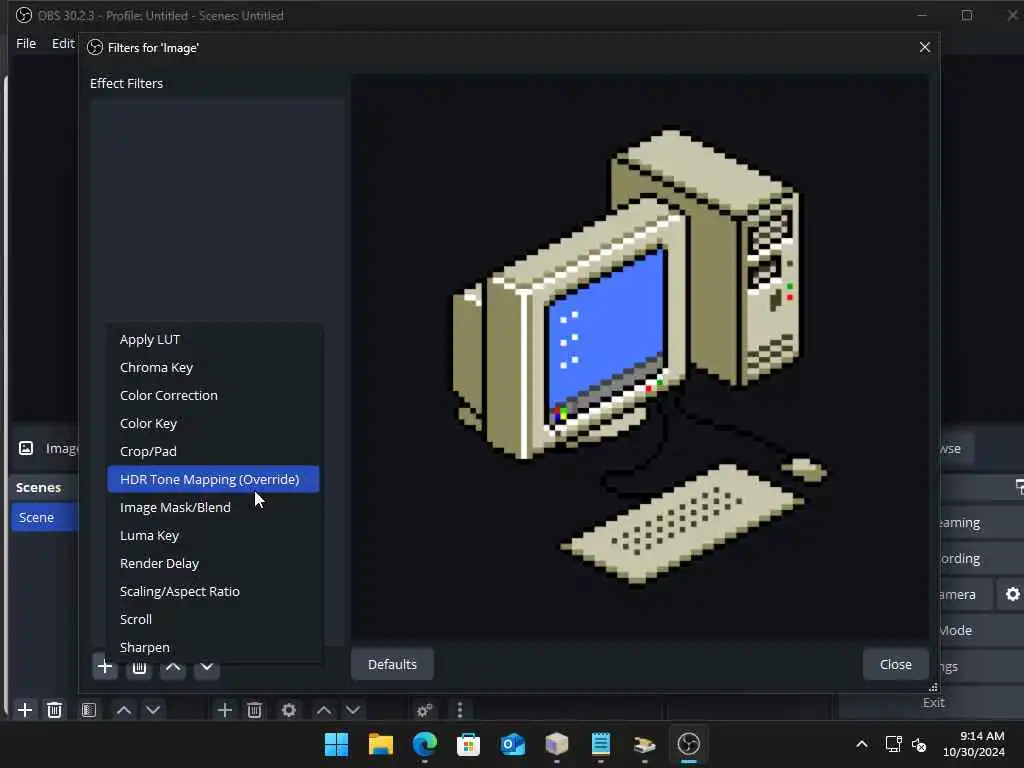The width and height of the screenshot is (1024, 768).
Task: Click Start Recording button in OBS controls
Action: pyautogui.click(x=982, y=558)
